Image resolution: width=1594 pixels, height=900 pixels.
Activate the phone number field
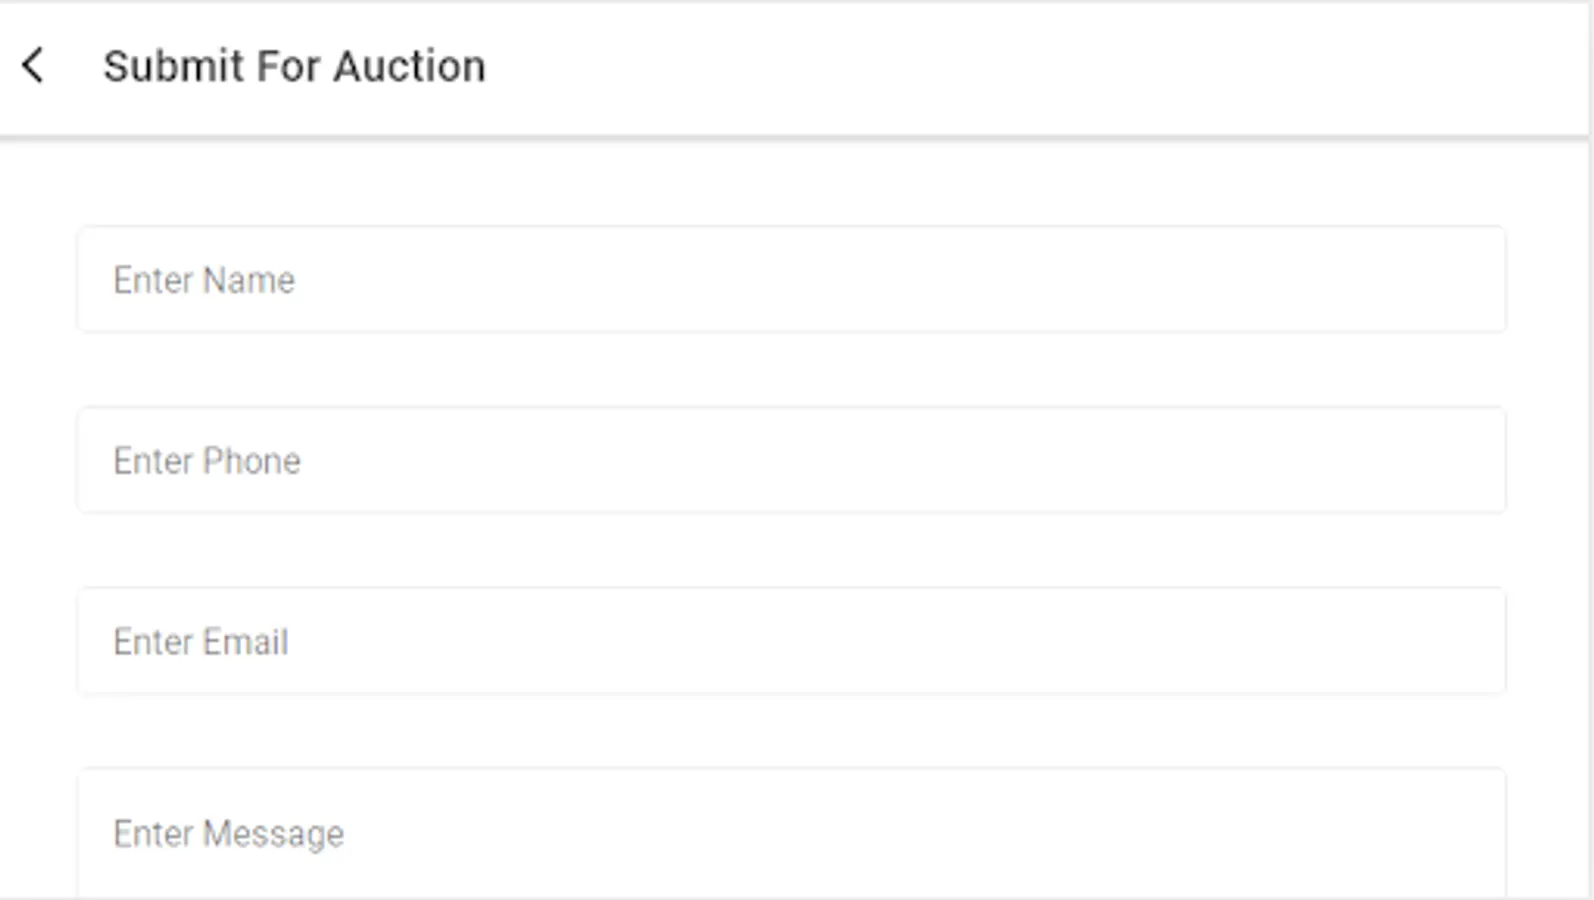(790, 460)
